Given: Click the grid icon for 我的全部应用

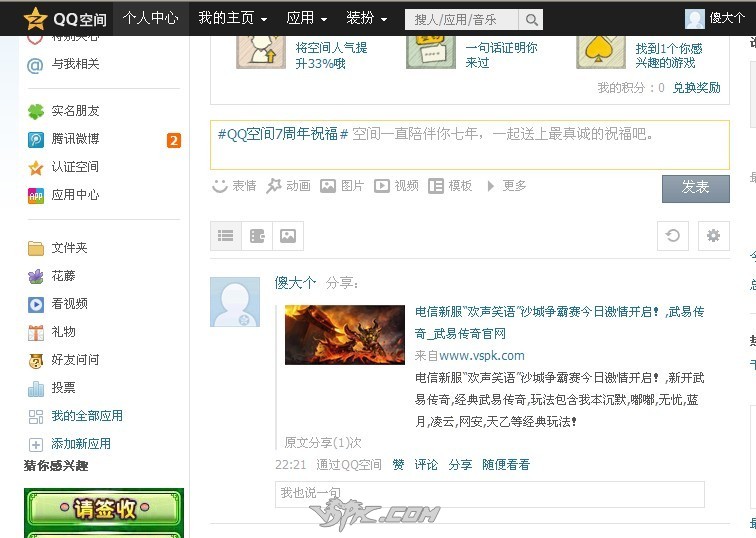Looking at the screenshot, I should click(x=36, y=417).
